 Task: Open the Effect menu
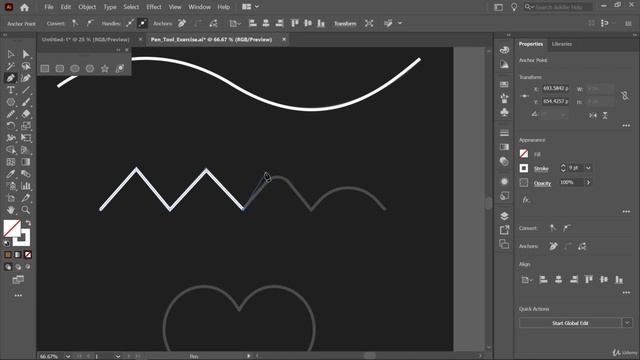pos(154,7)
